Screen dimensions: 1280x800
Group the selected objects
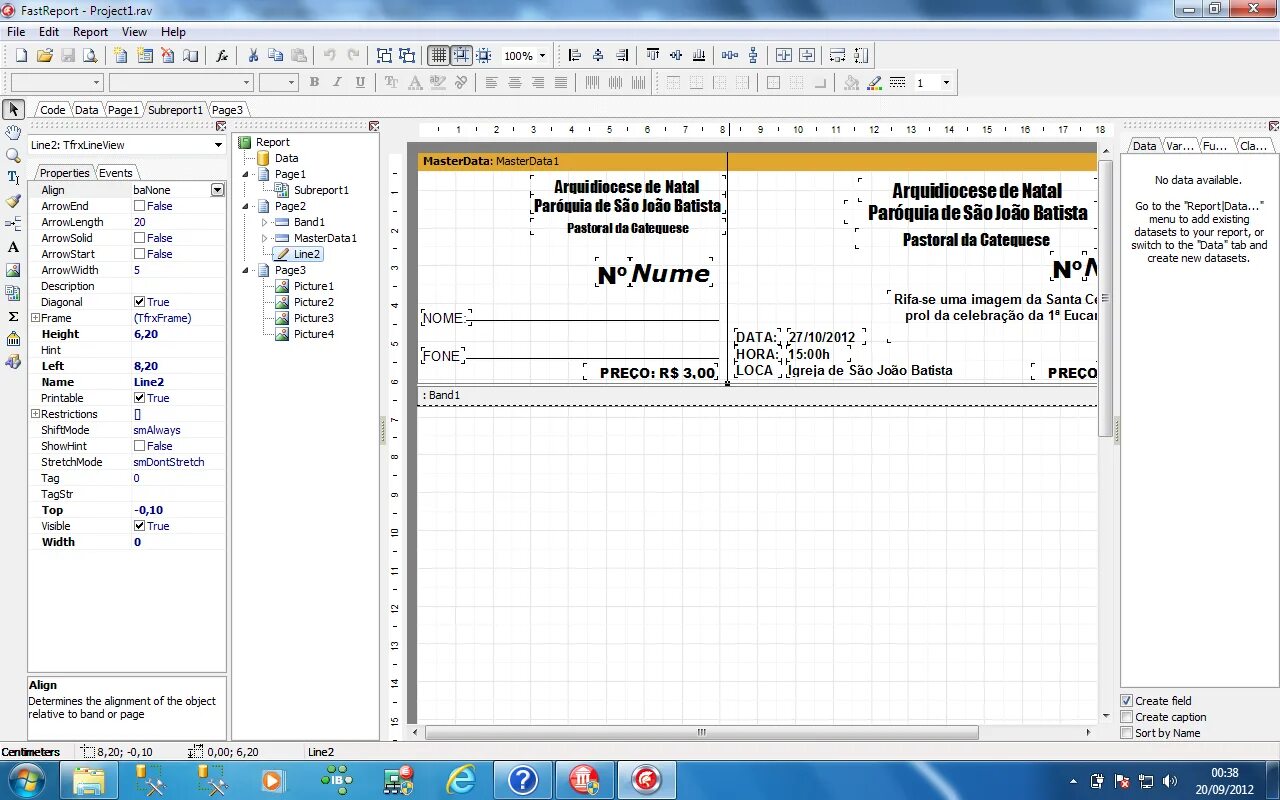384,56
